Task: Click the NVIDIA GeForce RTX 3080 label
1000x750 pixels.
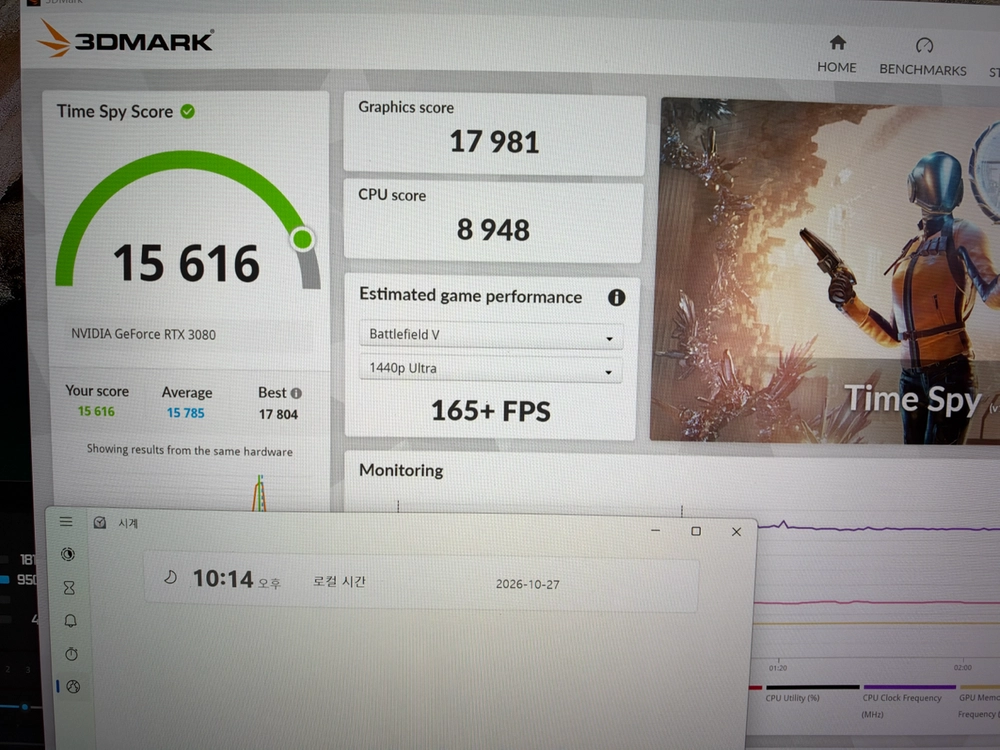Action: point(143,334)
